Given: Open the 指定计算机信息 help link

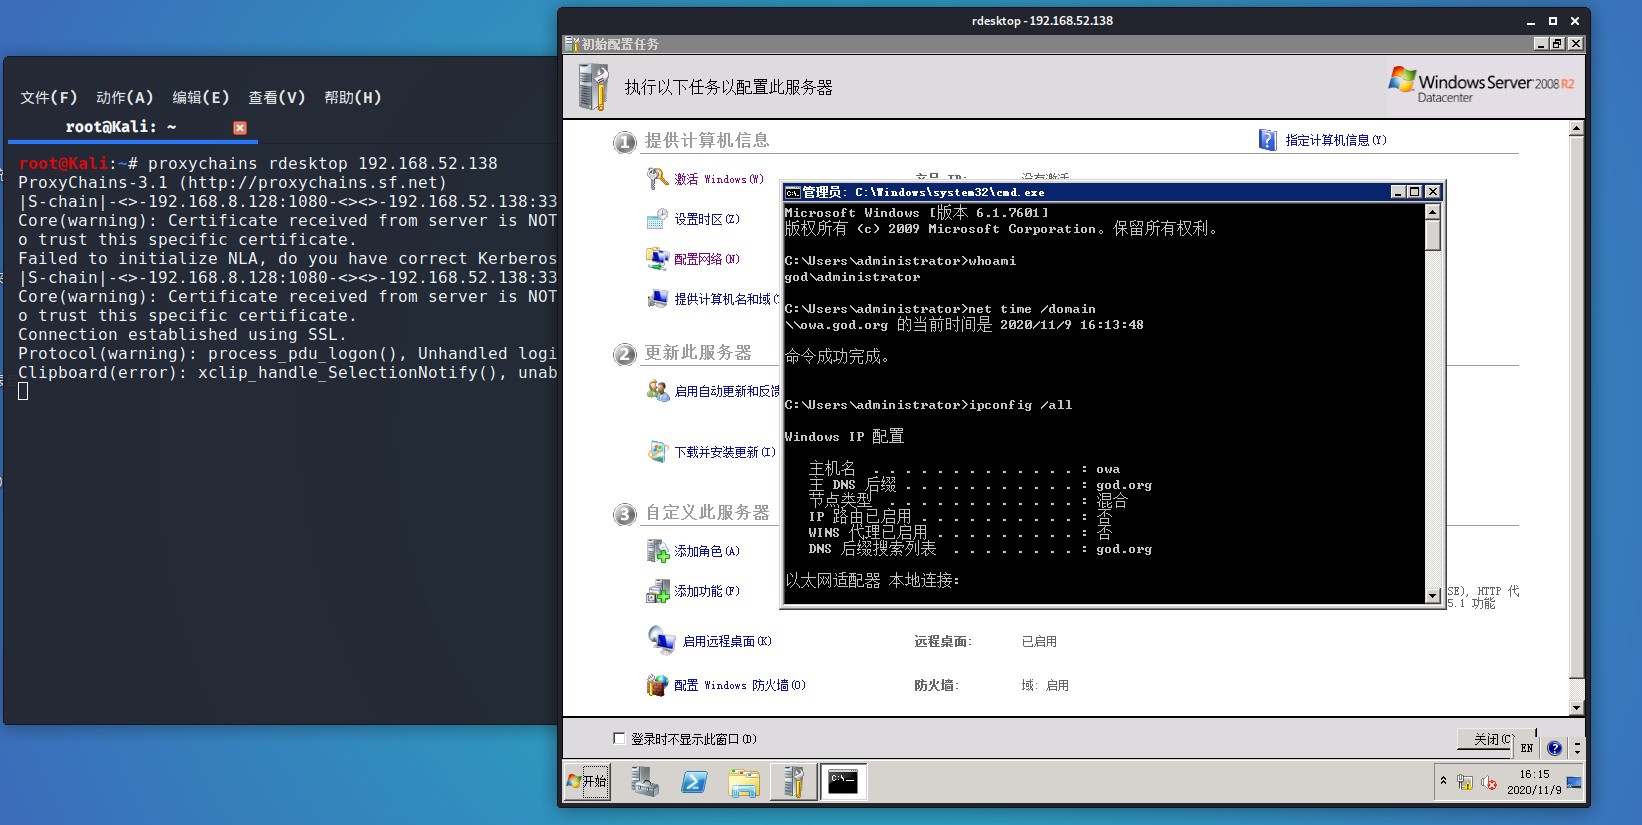Looking at the screenshot, I should [x=1336, y=140].
